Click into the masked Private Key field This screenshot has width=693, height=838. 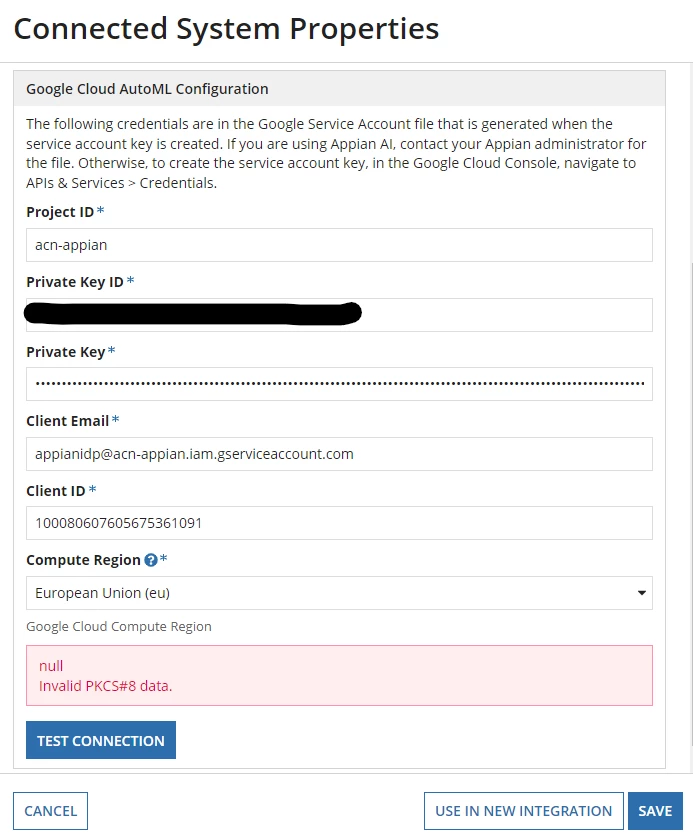click(x=339, y=384)
